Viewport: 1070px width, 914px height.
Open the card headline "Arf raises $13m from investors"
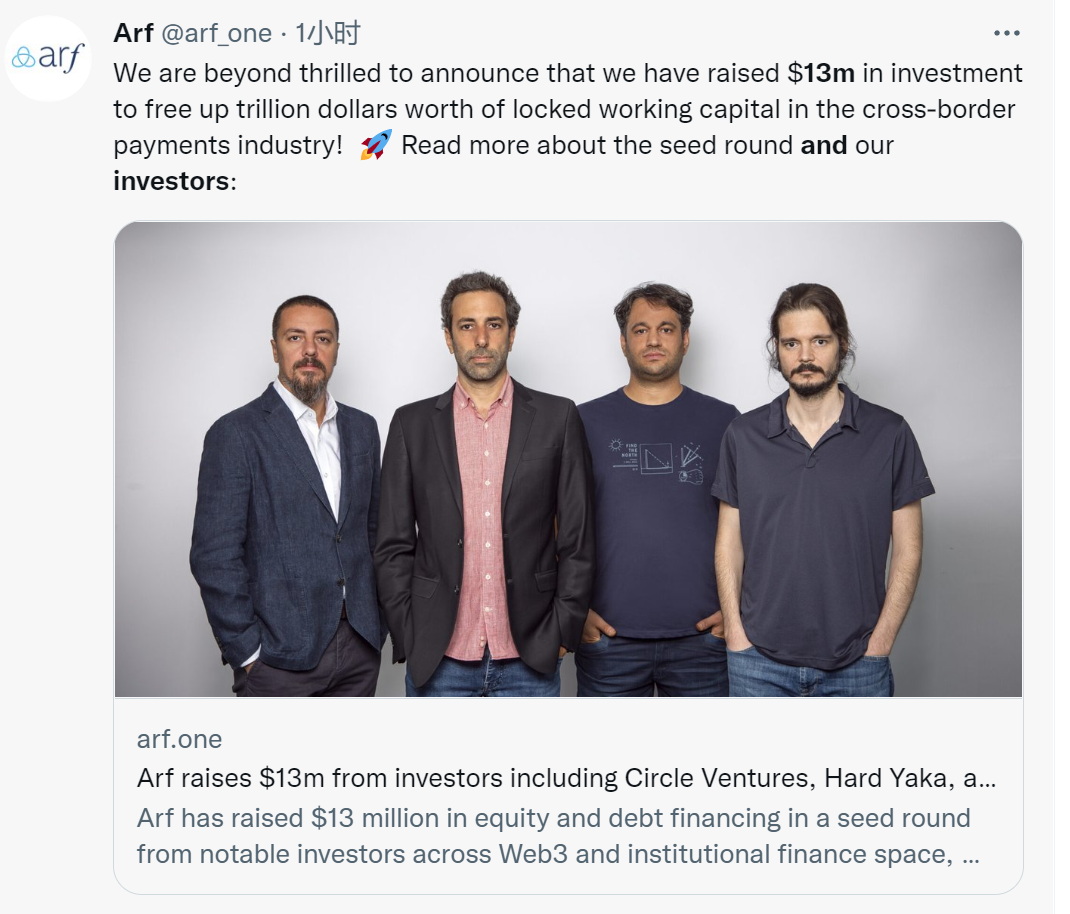pos(565,778)
